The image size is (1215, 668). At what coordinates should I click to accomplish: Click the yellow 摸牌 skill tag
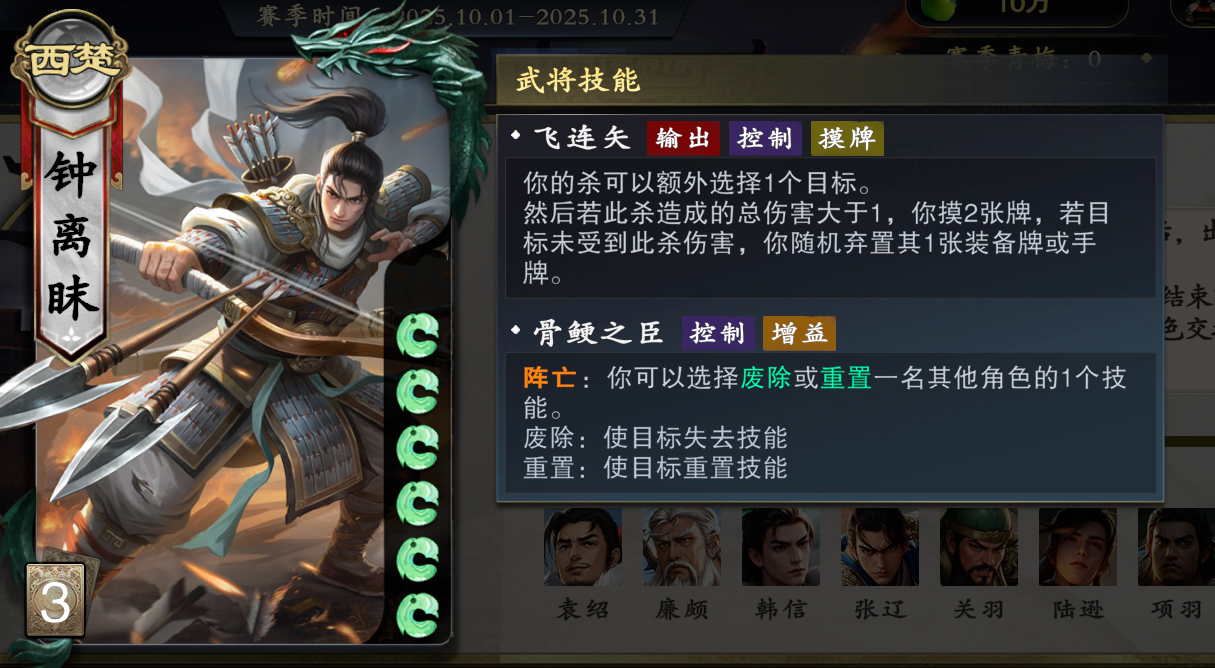click(x=848, y=138)
